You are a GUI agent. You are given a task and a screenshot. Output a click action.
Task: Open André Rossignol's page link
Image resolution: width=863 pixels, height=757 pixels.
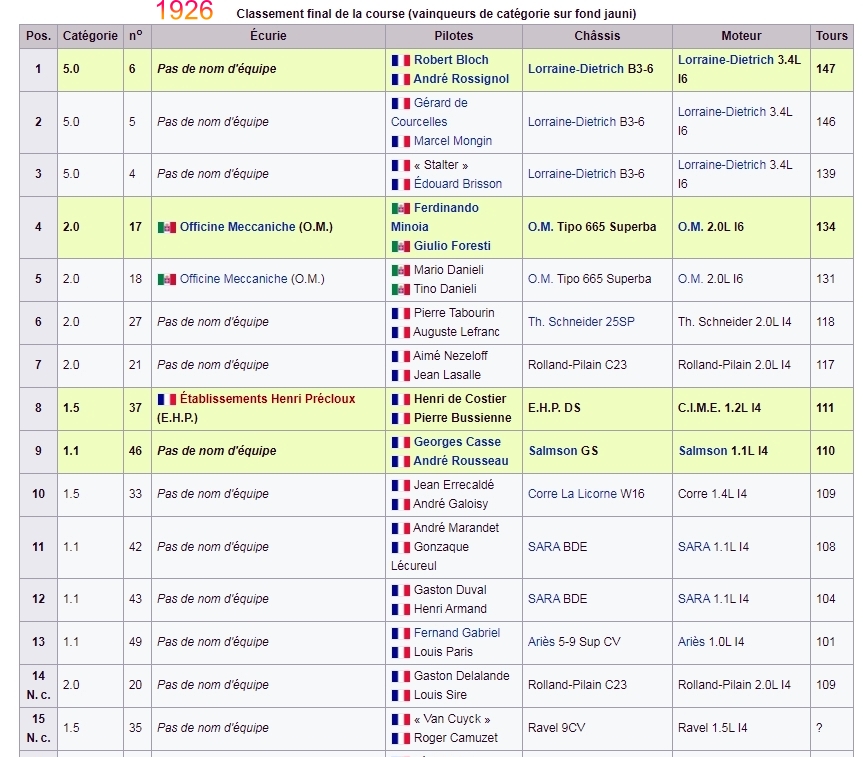pos(461,79)
